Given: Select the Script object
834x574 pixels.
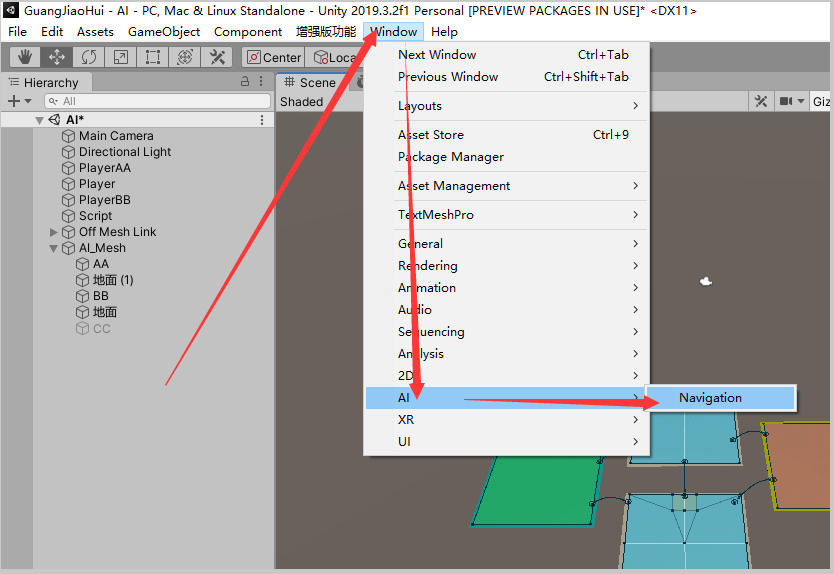Looking at the screenshot, I should point(95,215).
